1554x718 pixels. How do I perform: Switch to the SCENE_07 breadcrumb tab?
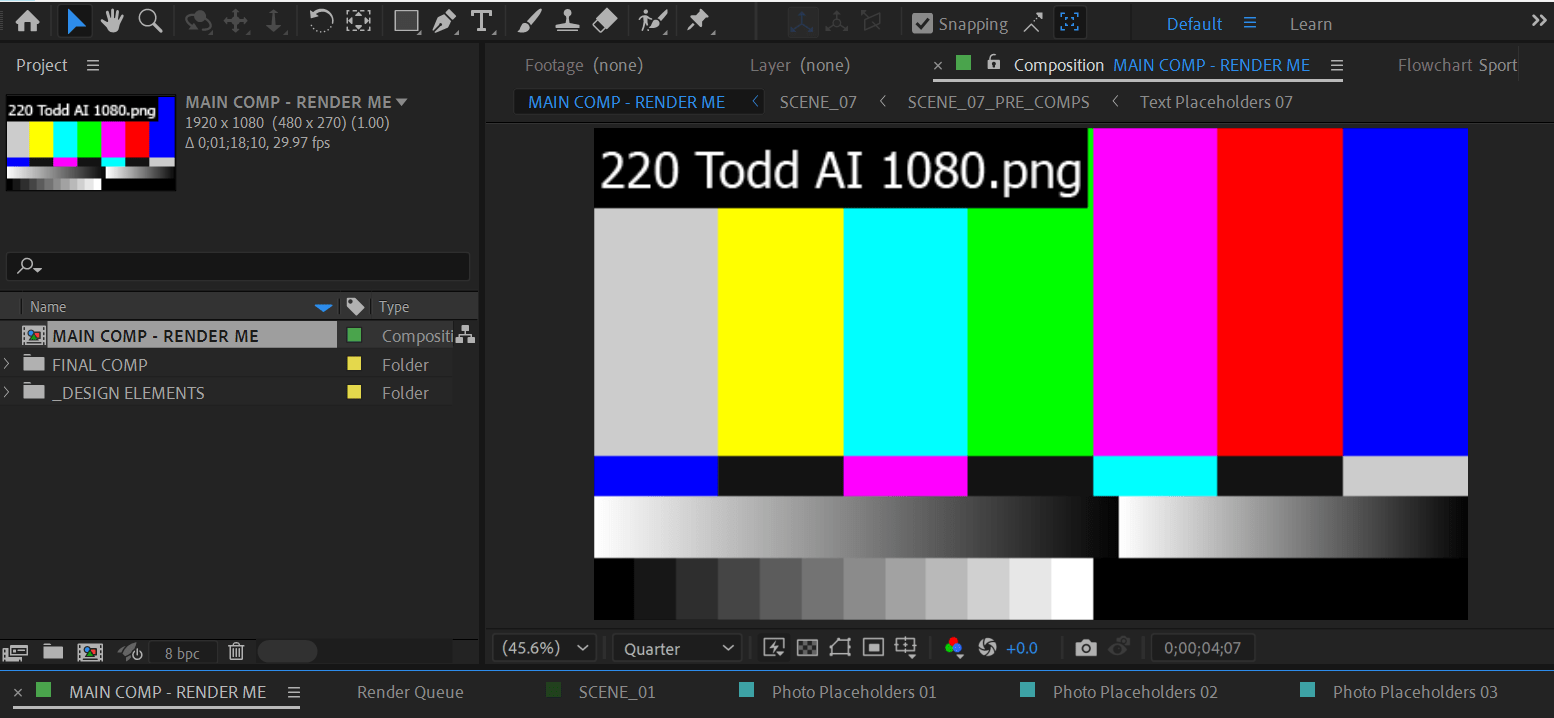[818, 101]
